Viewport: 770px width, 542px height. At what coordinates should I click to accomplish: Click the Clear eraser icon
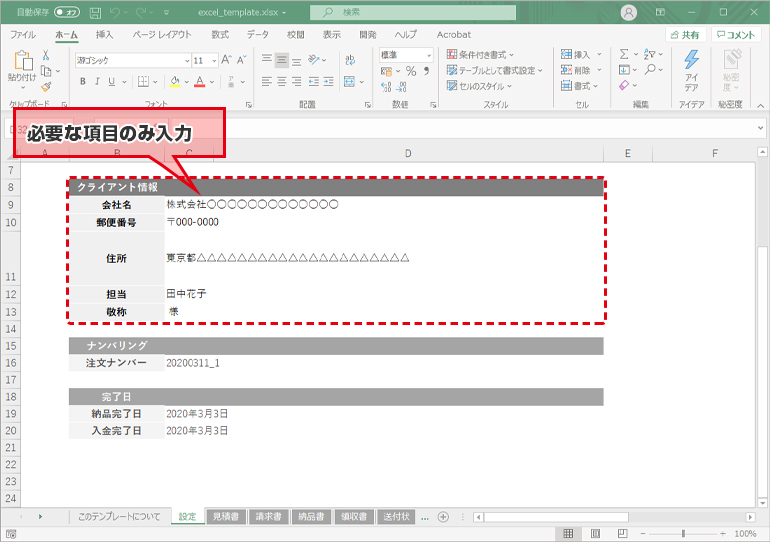624,85
